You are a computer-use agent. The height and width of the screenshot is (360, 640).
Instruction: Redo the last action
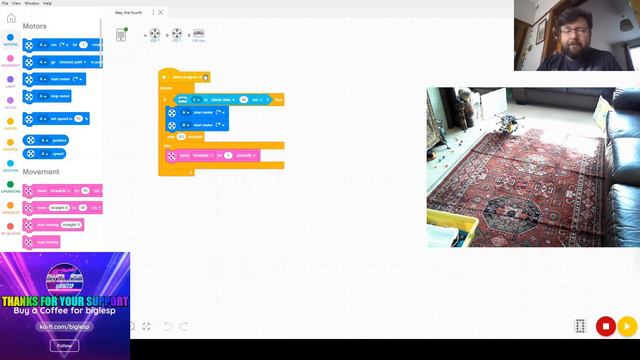[184, 326]
